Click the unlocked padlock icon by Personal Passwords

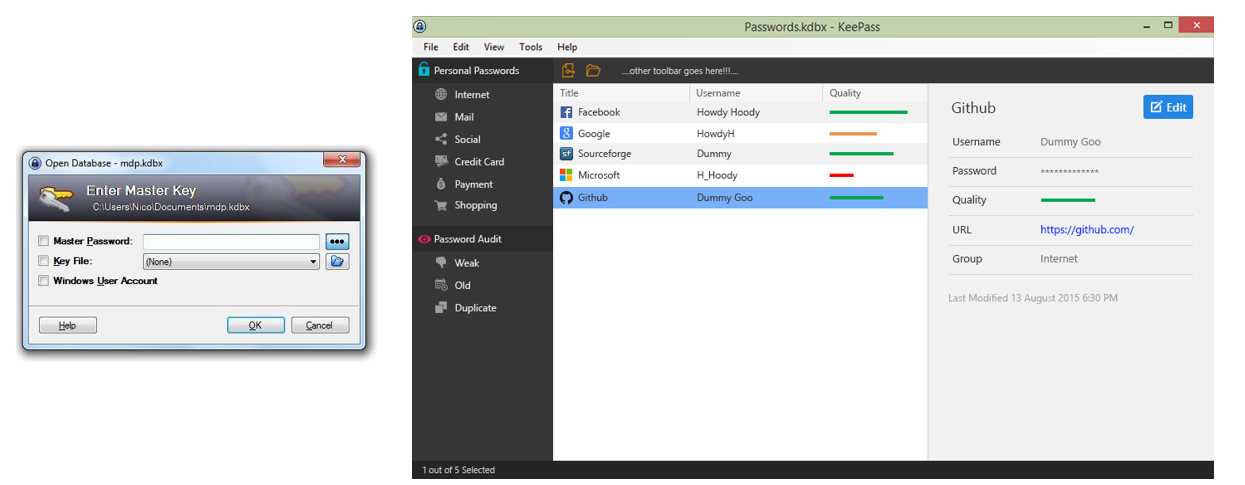424,70
